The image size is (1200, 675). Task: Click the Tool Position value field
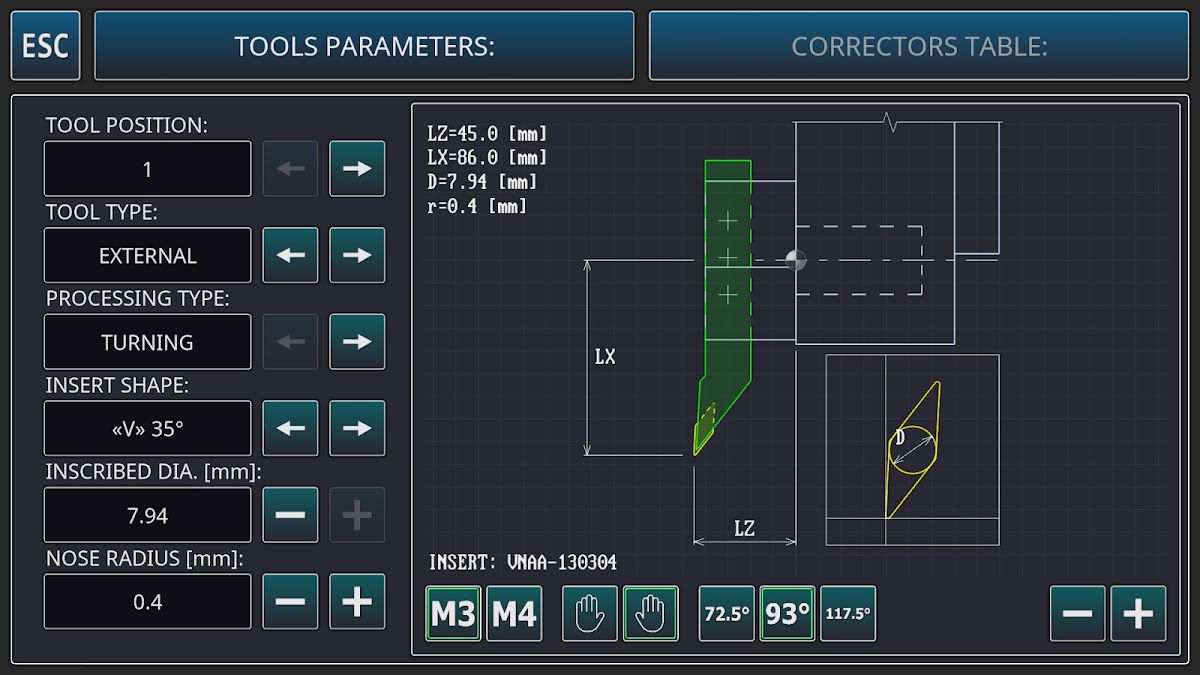click(148, 169)
